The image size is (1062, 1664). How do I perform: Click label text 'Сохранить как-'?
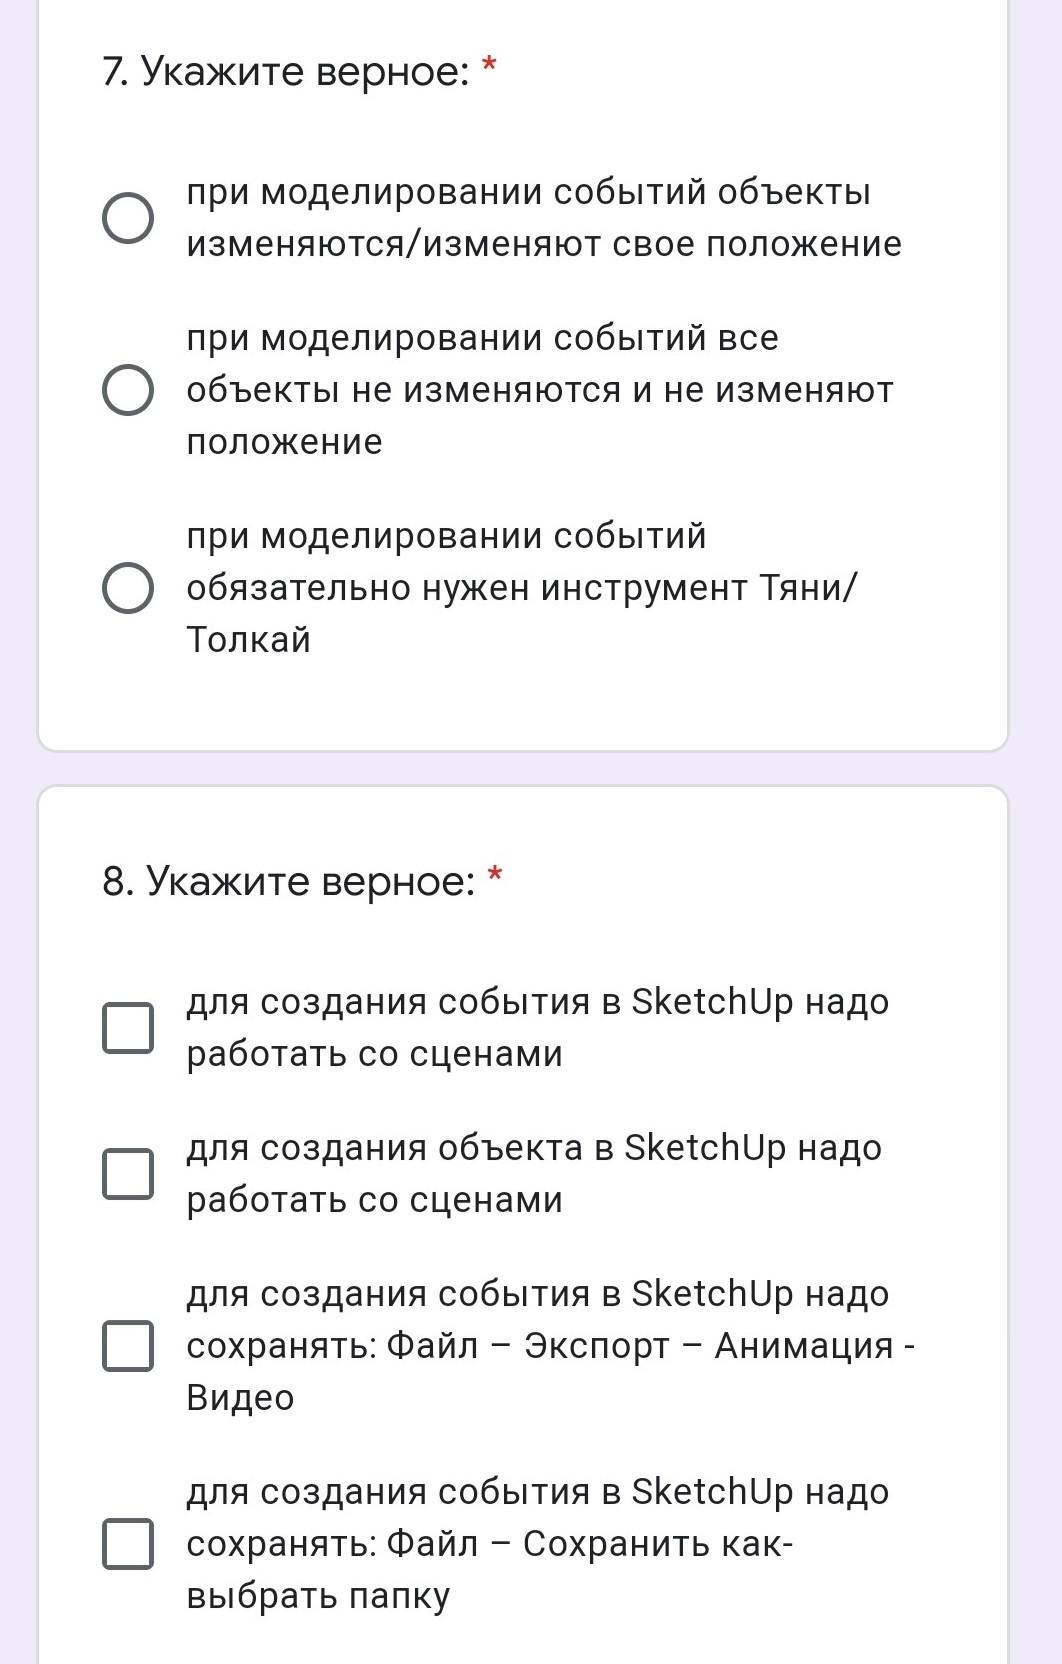coord(658,1544)
